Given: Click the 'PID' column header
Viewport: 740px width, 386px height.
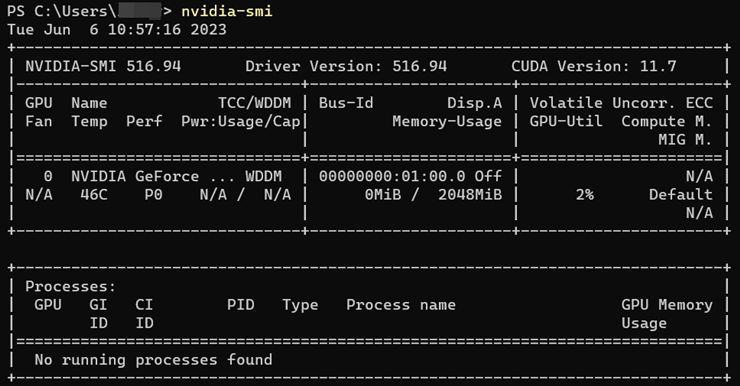Looking at the screenshot, I should tap(241, 305).
